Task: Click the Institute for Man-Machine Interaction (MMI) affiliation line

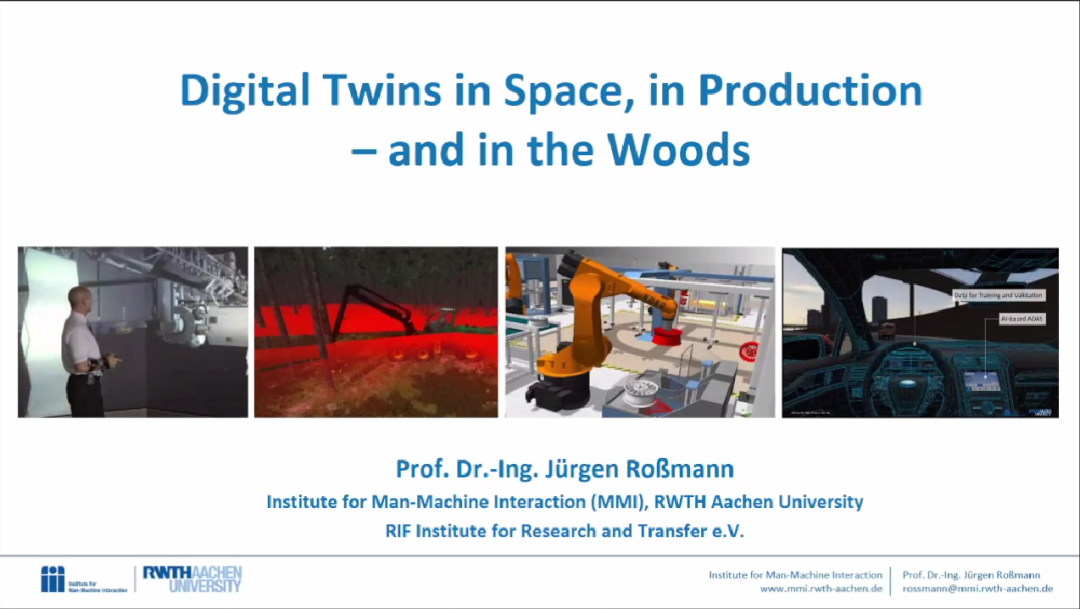Action: (565, 502)
